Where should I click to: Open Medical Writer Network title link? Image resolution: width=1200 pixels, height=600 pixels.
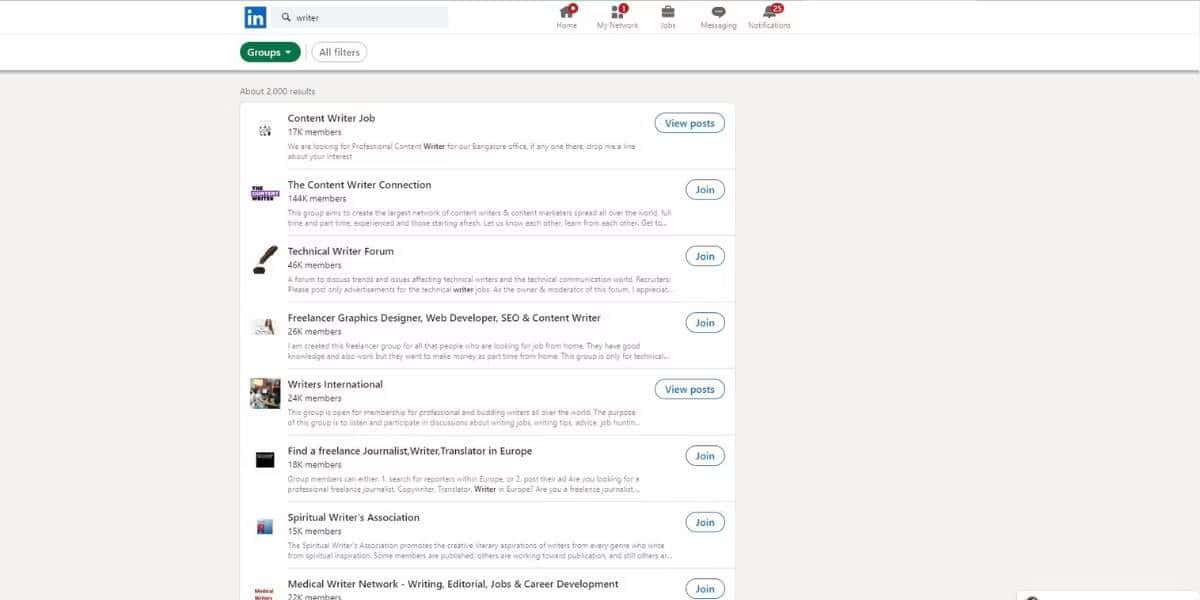pyautogui.click(x=453, y=584)
